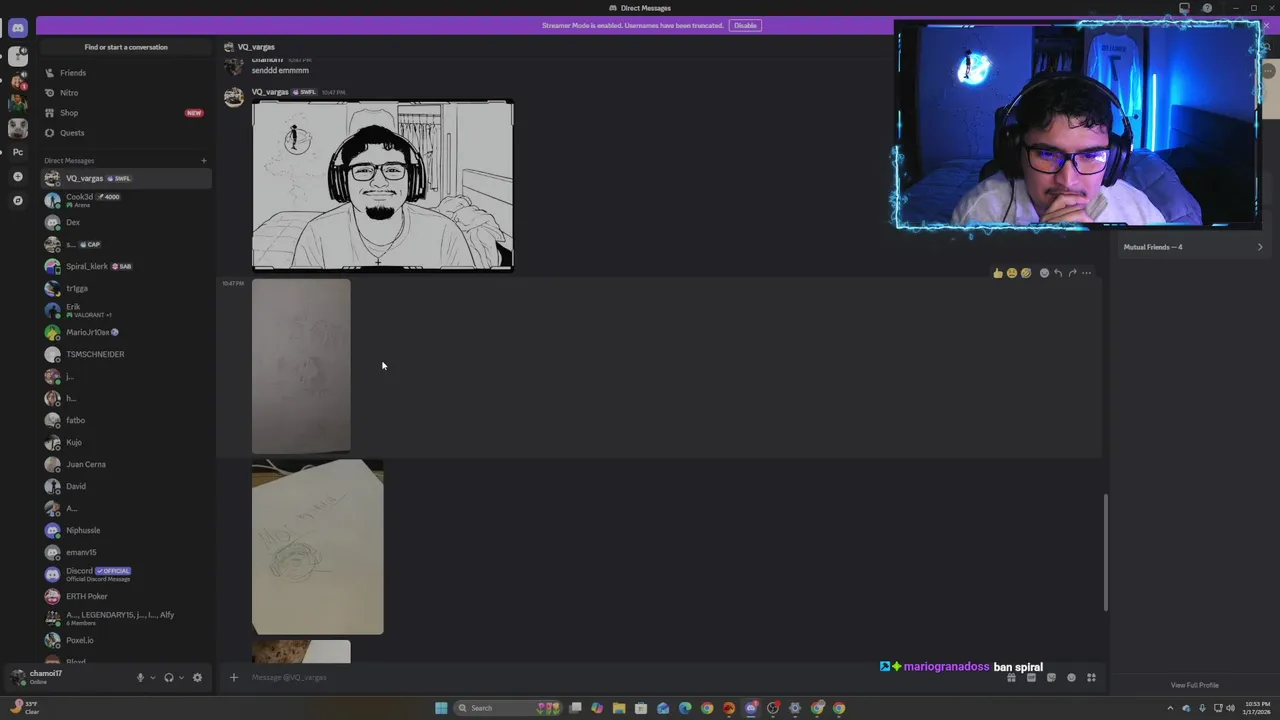Open Poxel.io conversation

(x=126, y=640)
